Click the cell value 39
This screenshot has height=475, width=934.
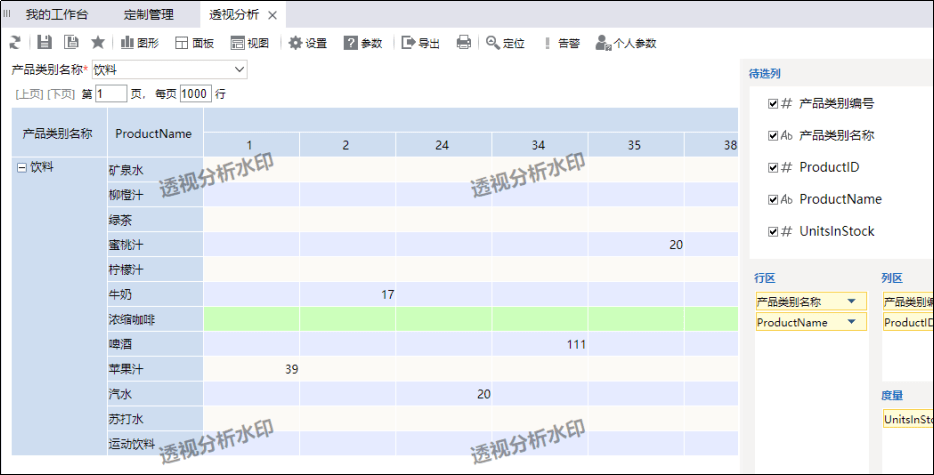291,370
